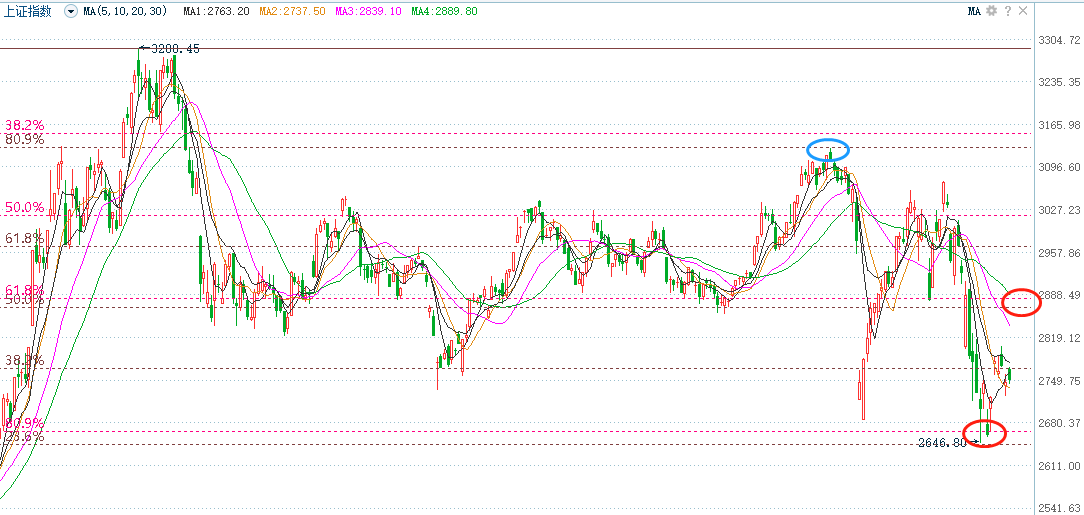Click the question mark help icon

point(1007,11)
